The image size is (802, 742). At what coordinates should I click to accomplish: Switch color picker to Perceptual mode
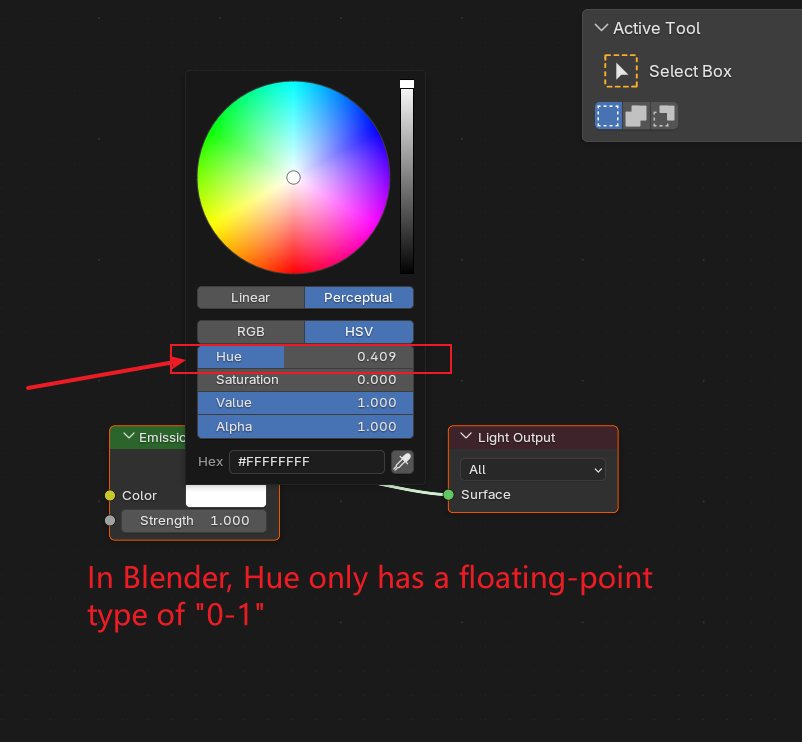[359, 298]
